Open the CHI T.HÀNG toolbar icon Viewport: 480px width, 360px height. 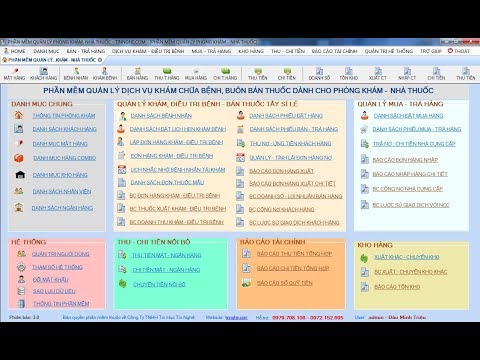pyautogui.click(x=225, y=74)
